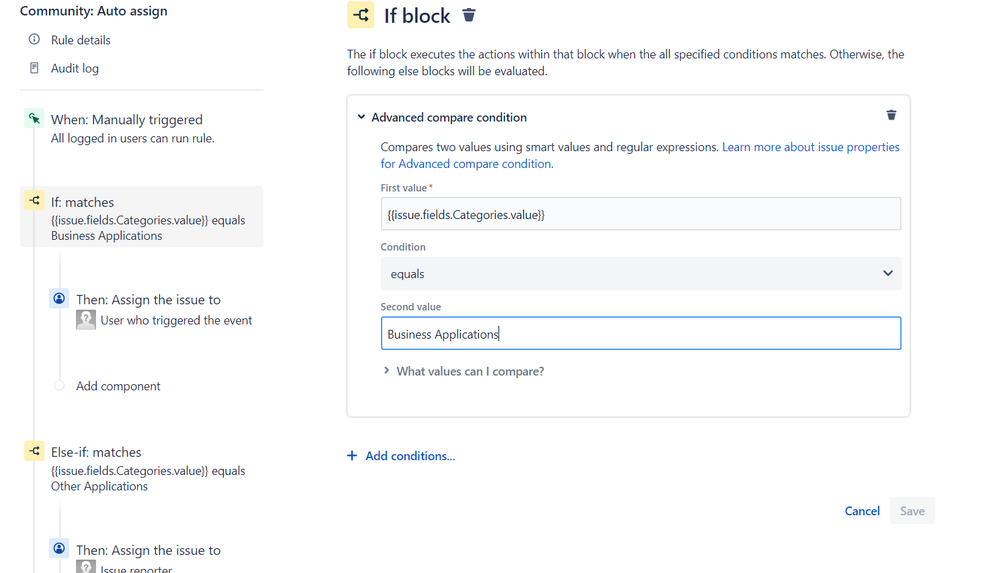Delete the If block using trash icon
The width and height of the screenshot is (999, 573).
pyautogui.click(x=469, y=16)
